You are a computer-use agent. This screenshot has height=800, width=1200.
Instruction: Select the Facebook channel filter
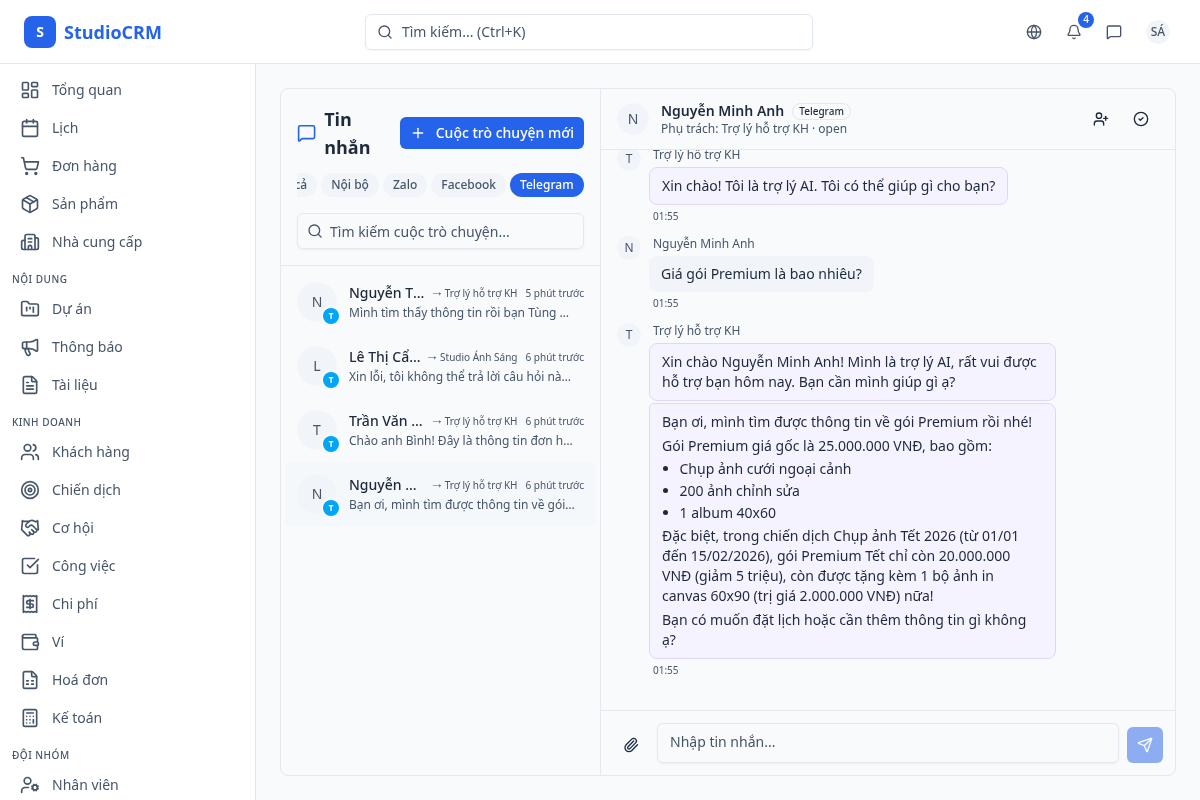click(x=468, y=185)
